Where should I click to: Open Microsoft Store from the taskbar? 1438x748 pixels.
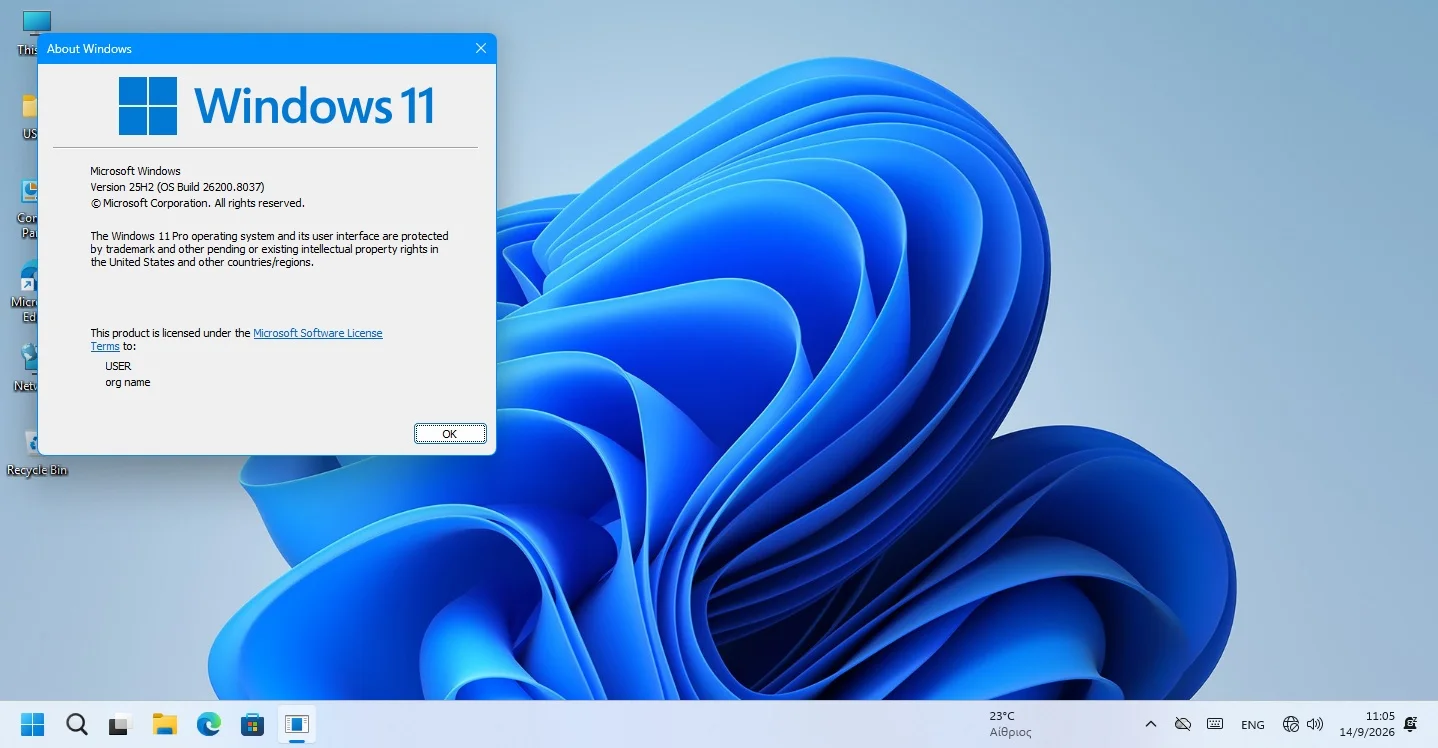point(252,724)
